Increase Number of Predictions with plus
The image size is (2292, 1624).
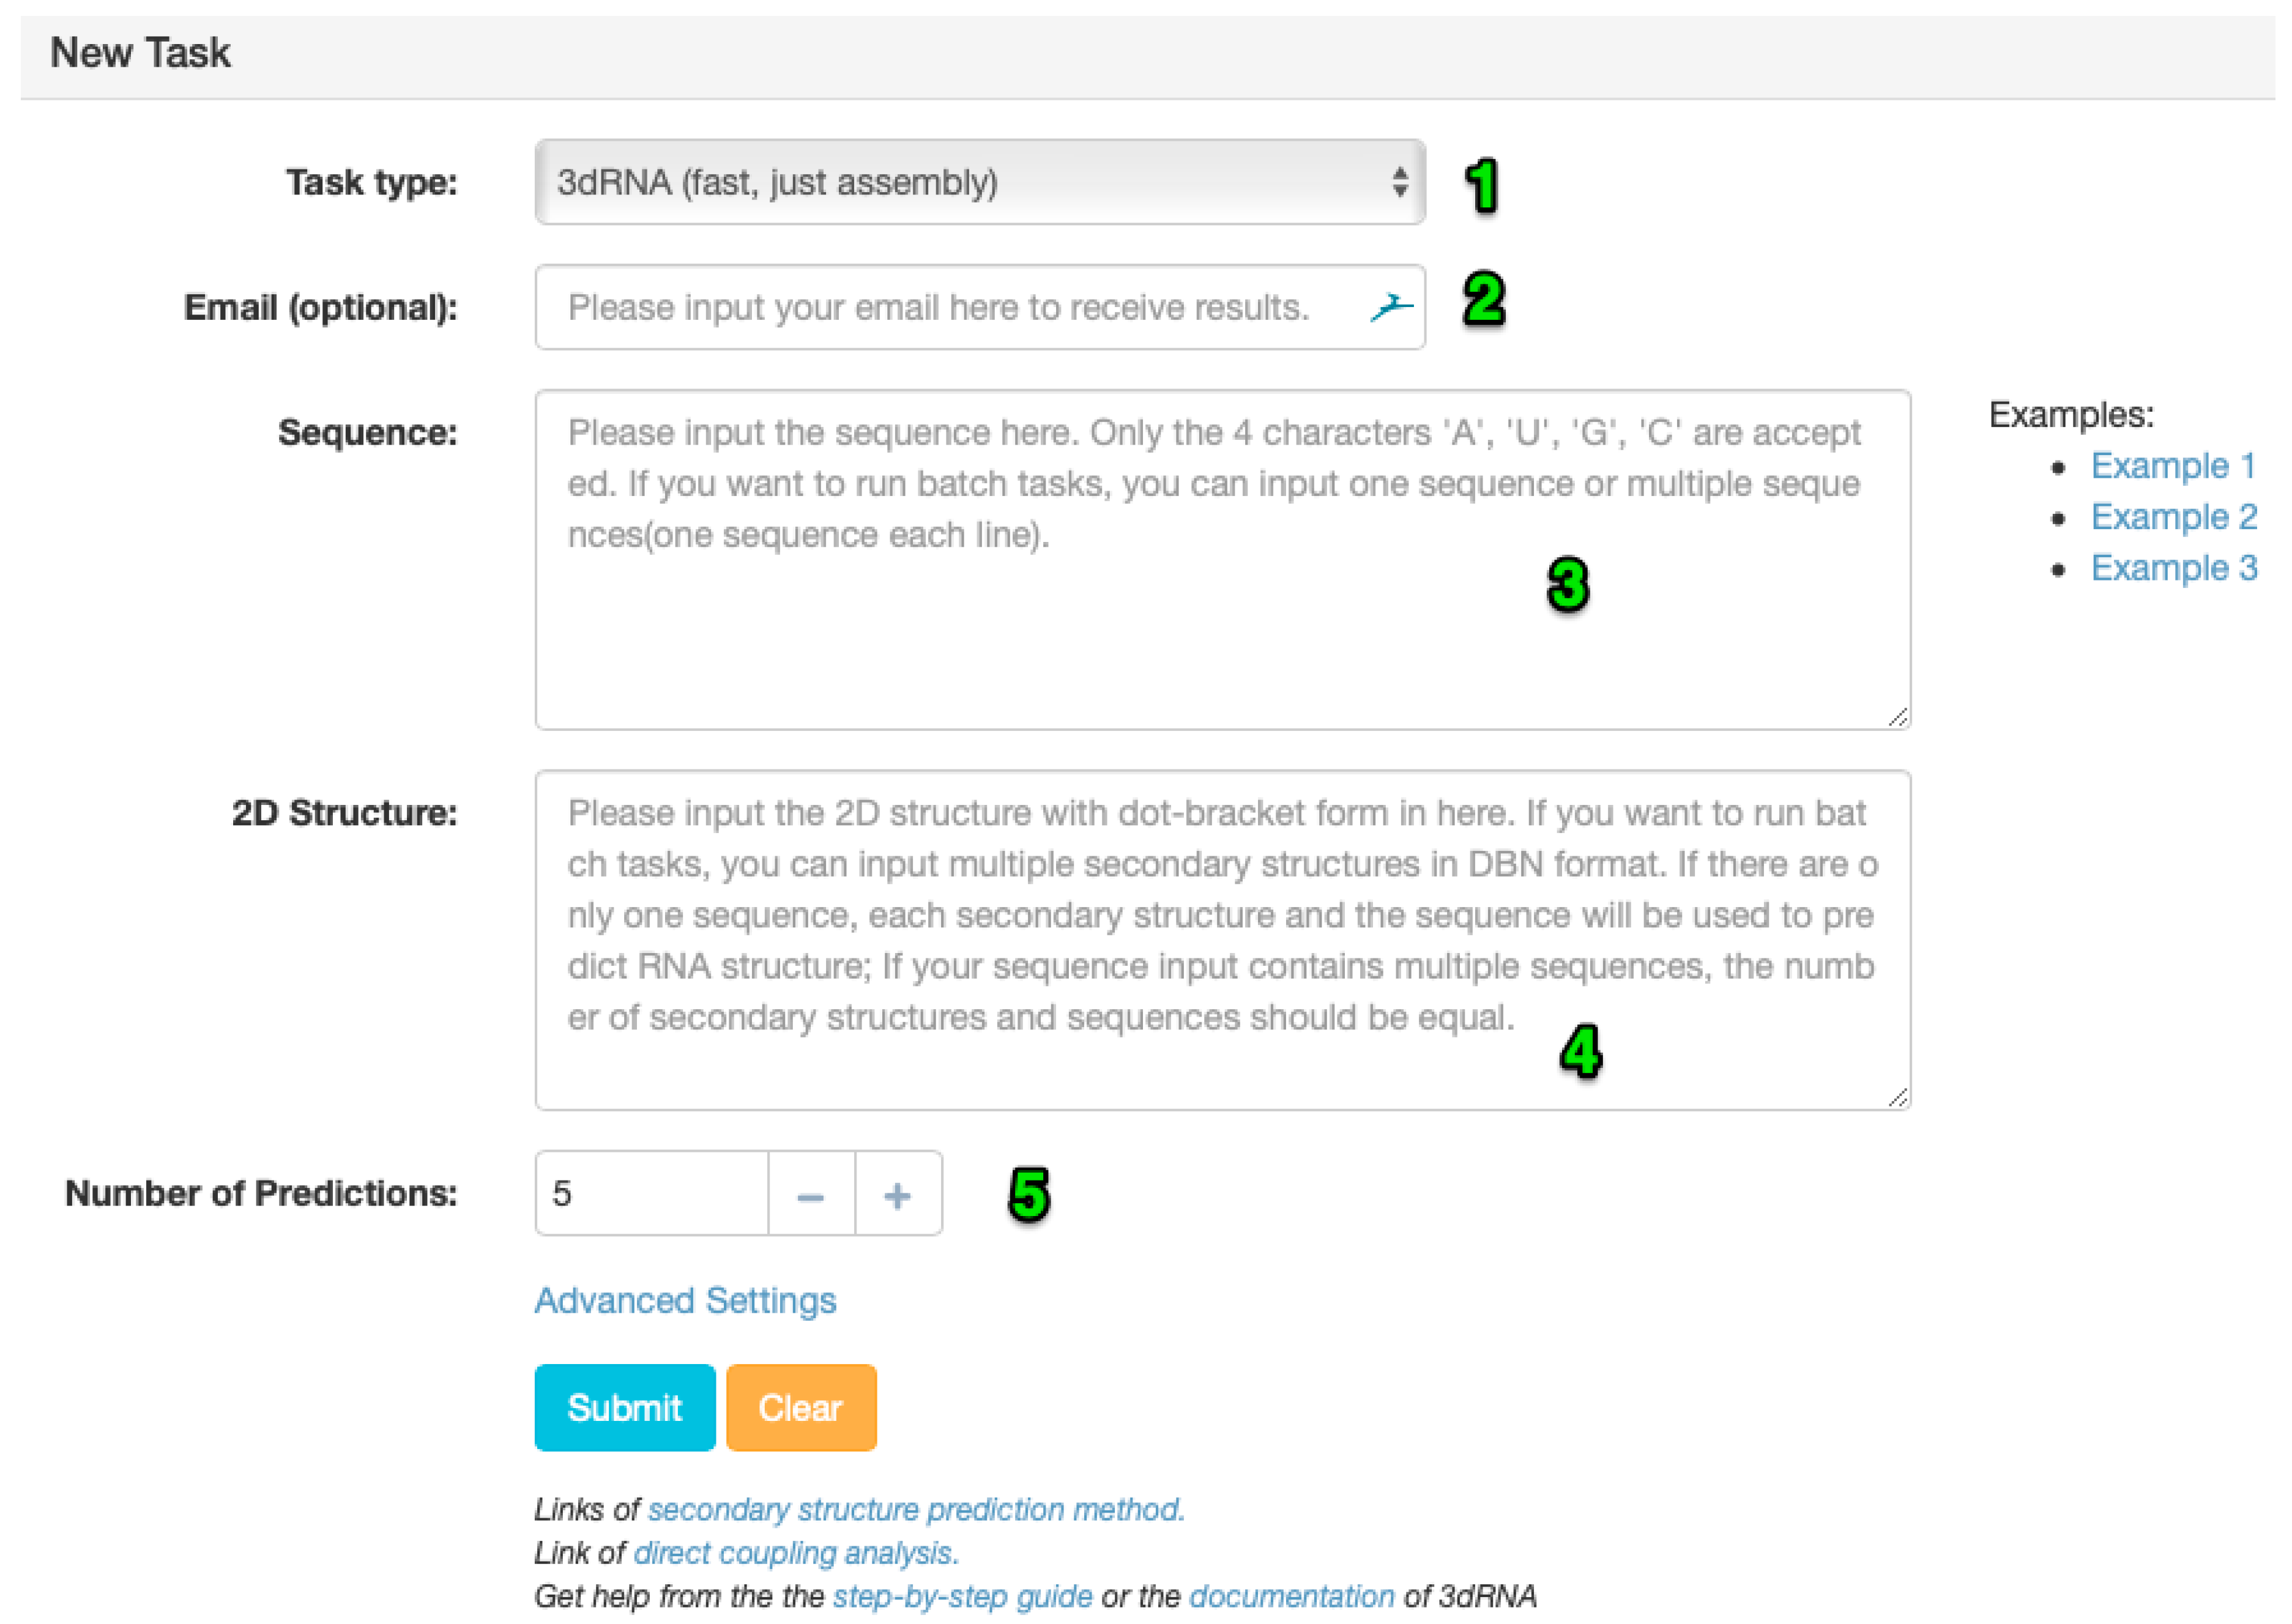coord(897,1194)
